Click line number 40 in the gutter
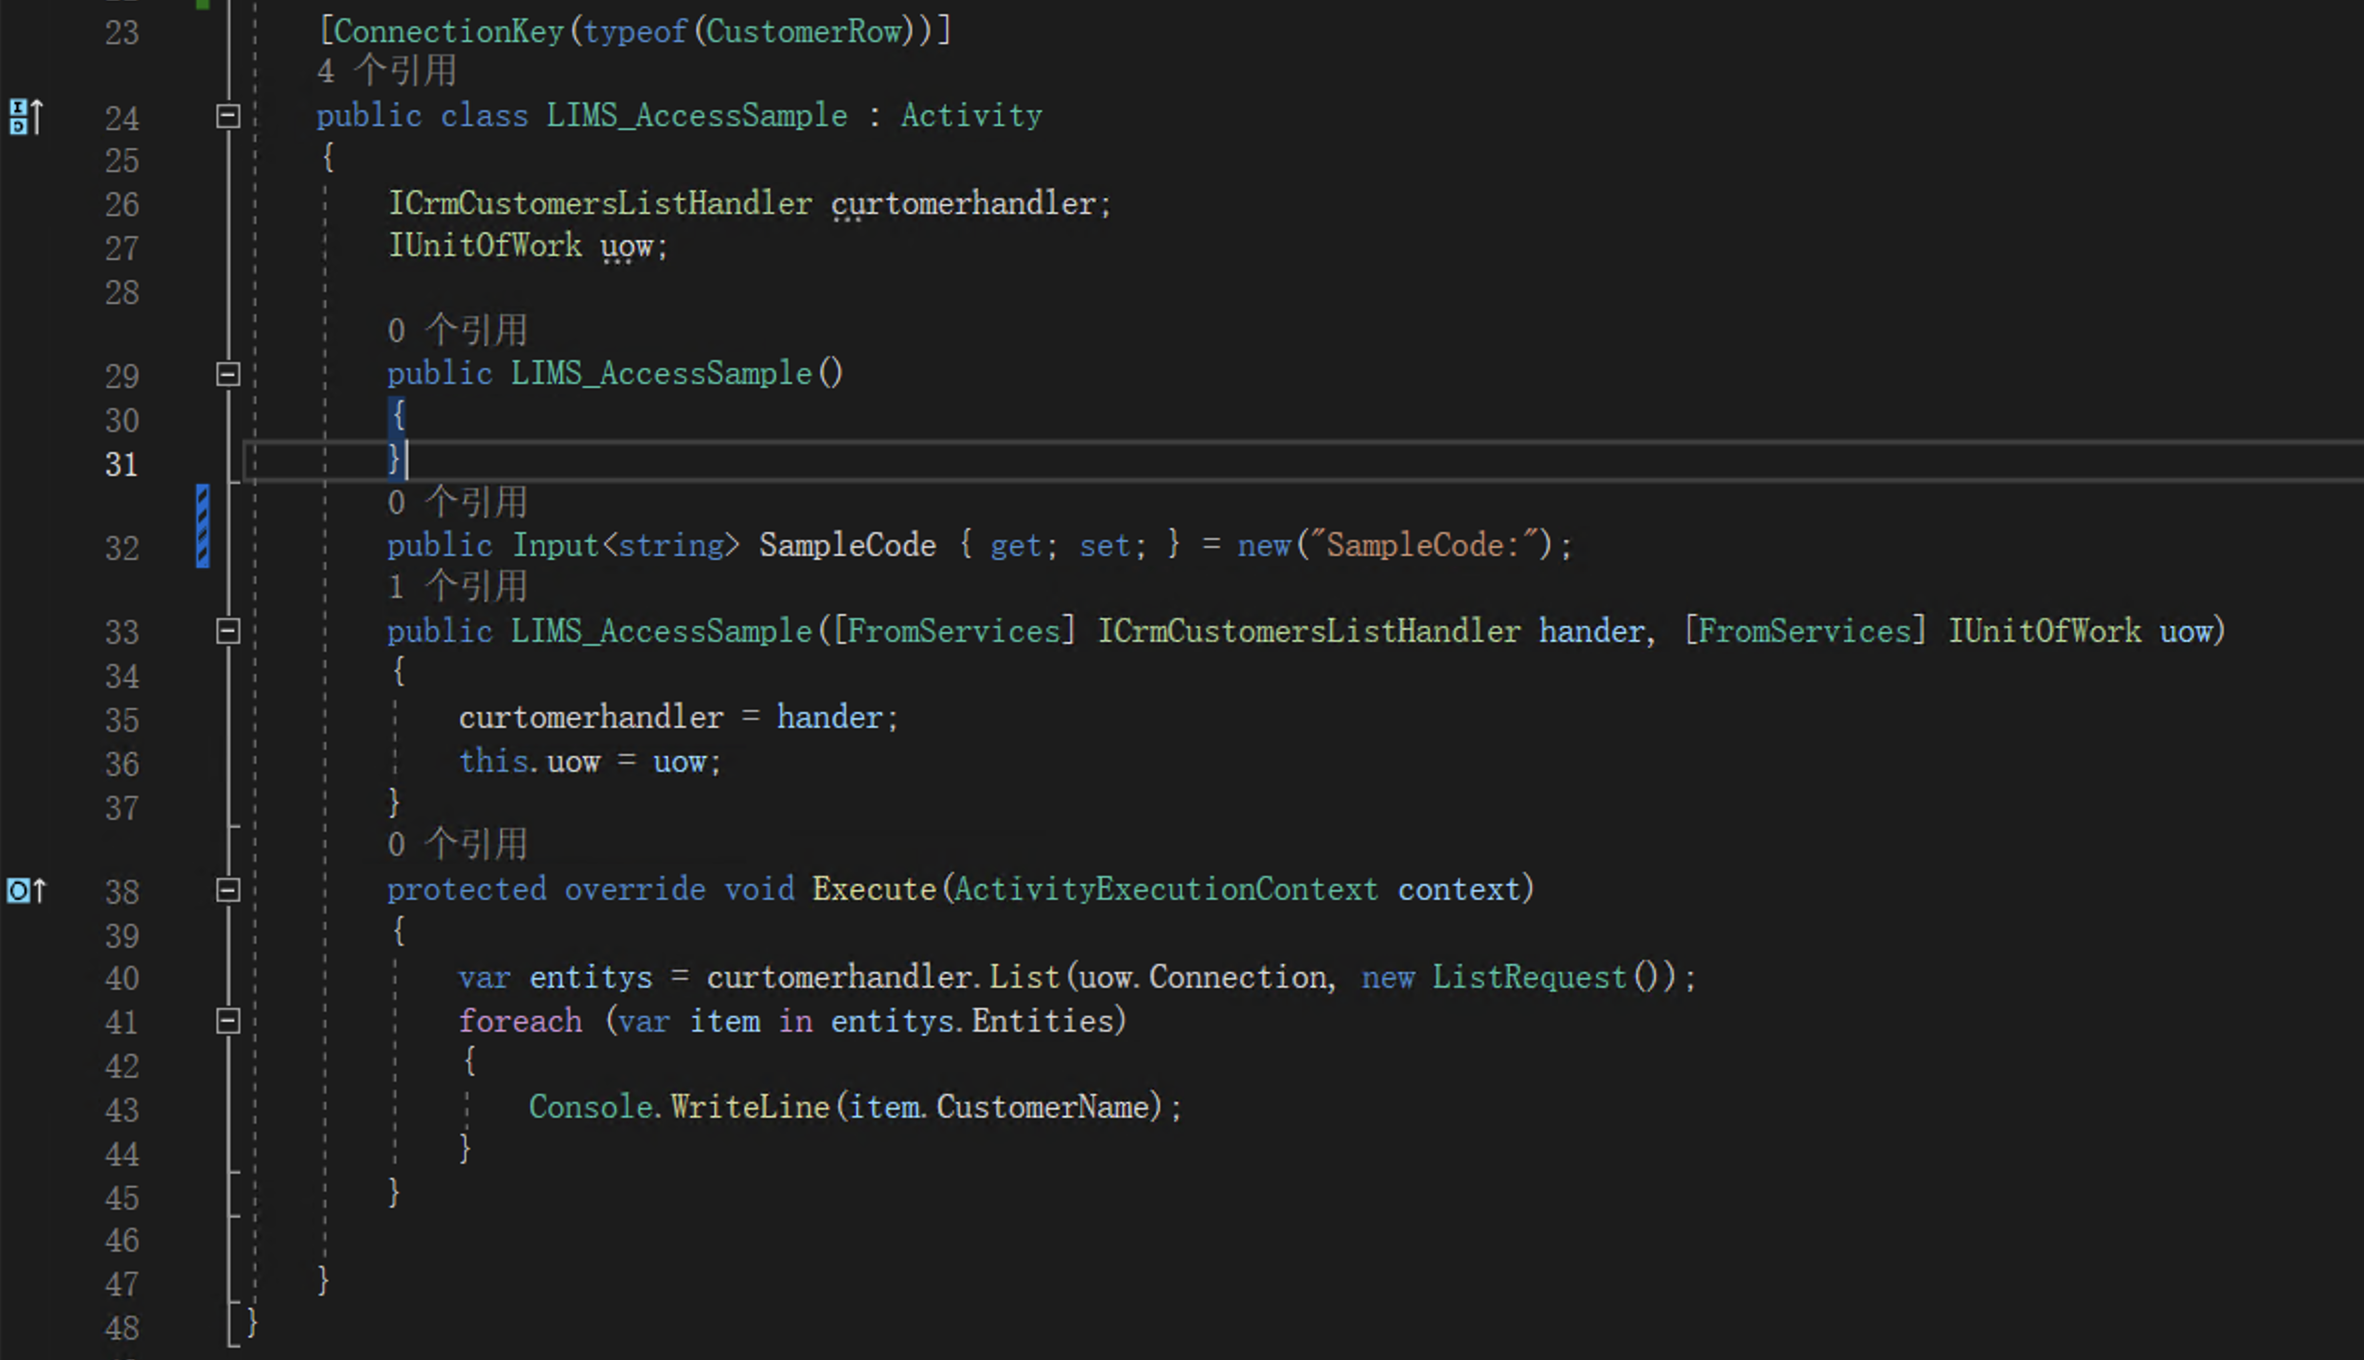Screen dimensions: 2364x1360 tap(122, 977)
